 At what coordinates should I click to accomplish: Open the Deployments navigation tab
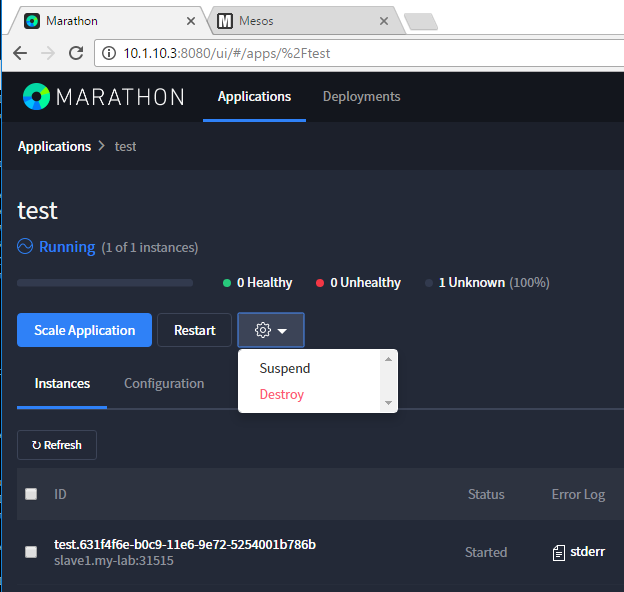(361, 97)
